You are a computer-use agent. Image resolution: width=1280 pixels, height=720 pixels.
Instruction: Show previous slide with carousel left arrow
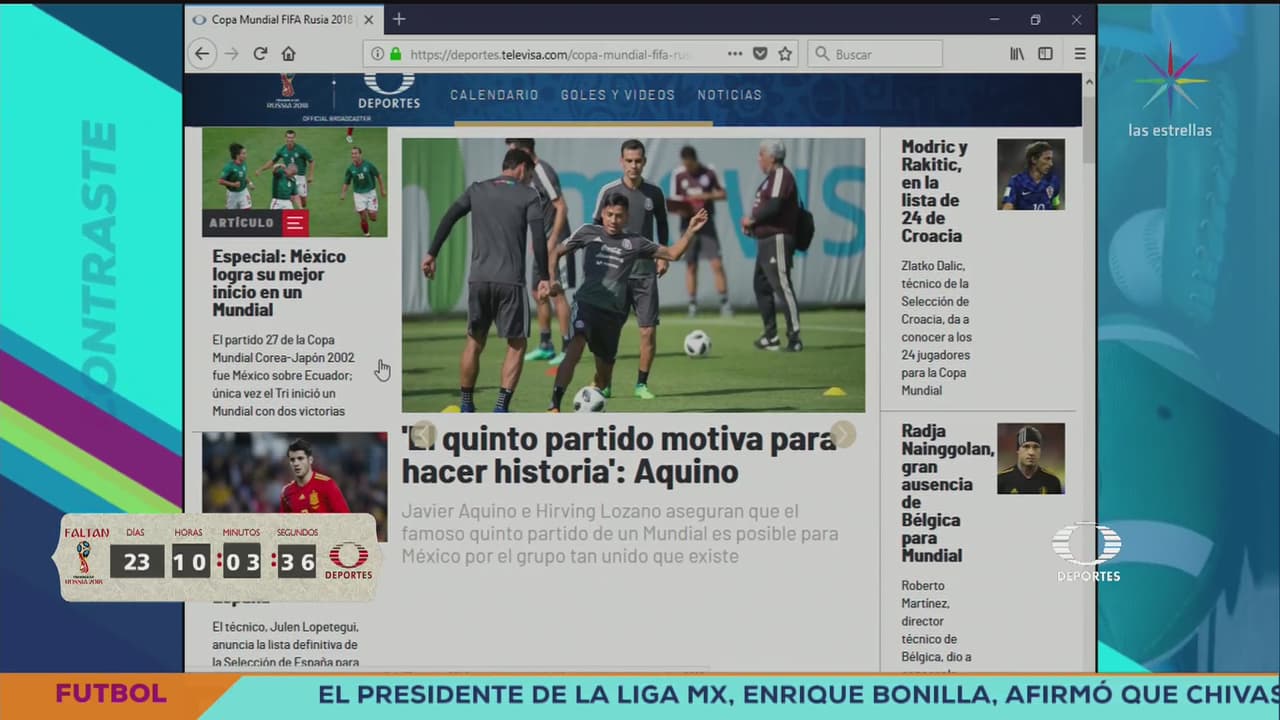pos(423,434)
